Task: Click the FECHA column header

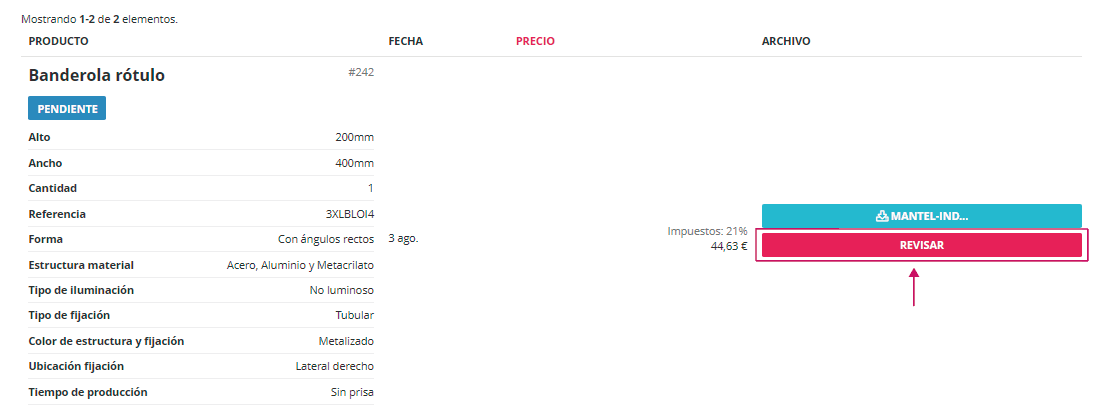Action: 405,41
